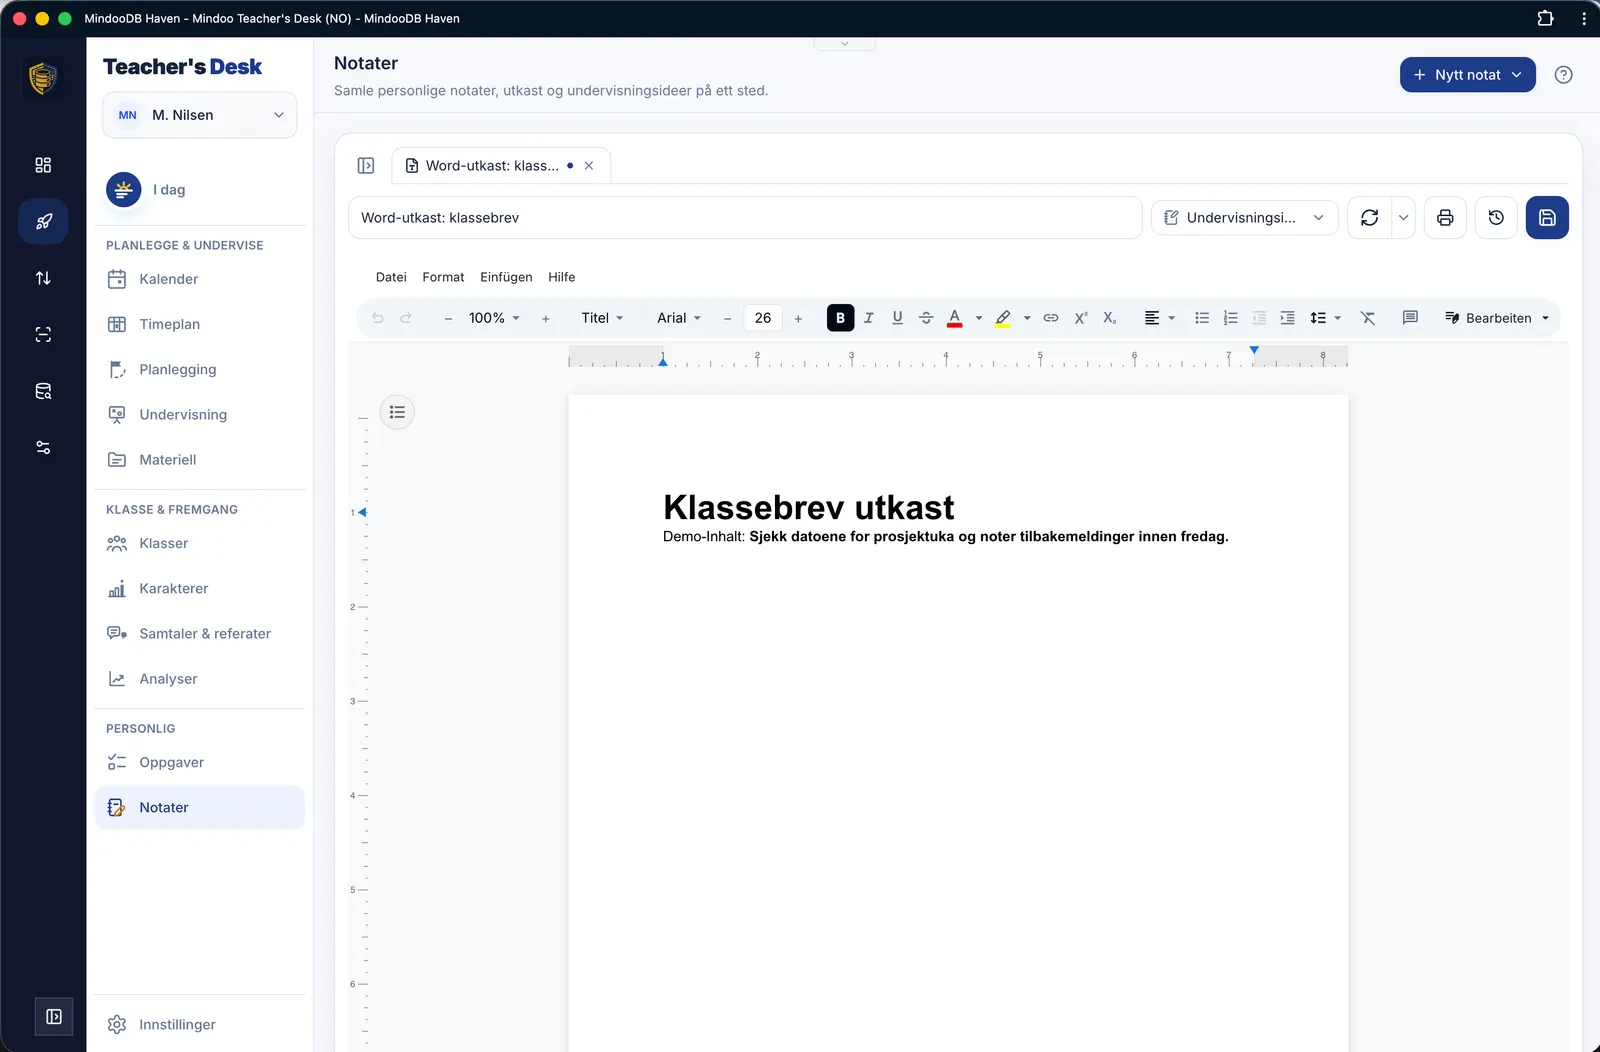This screenshot has width=1600, height=1052.
Task: Close the Word-utkast note tab
Action: 589,166
